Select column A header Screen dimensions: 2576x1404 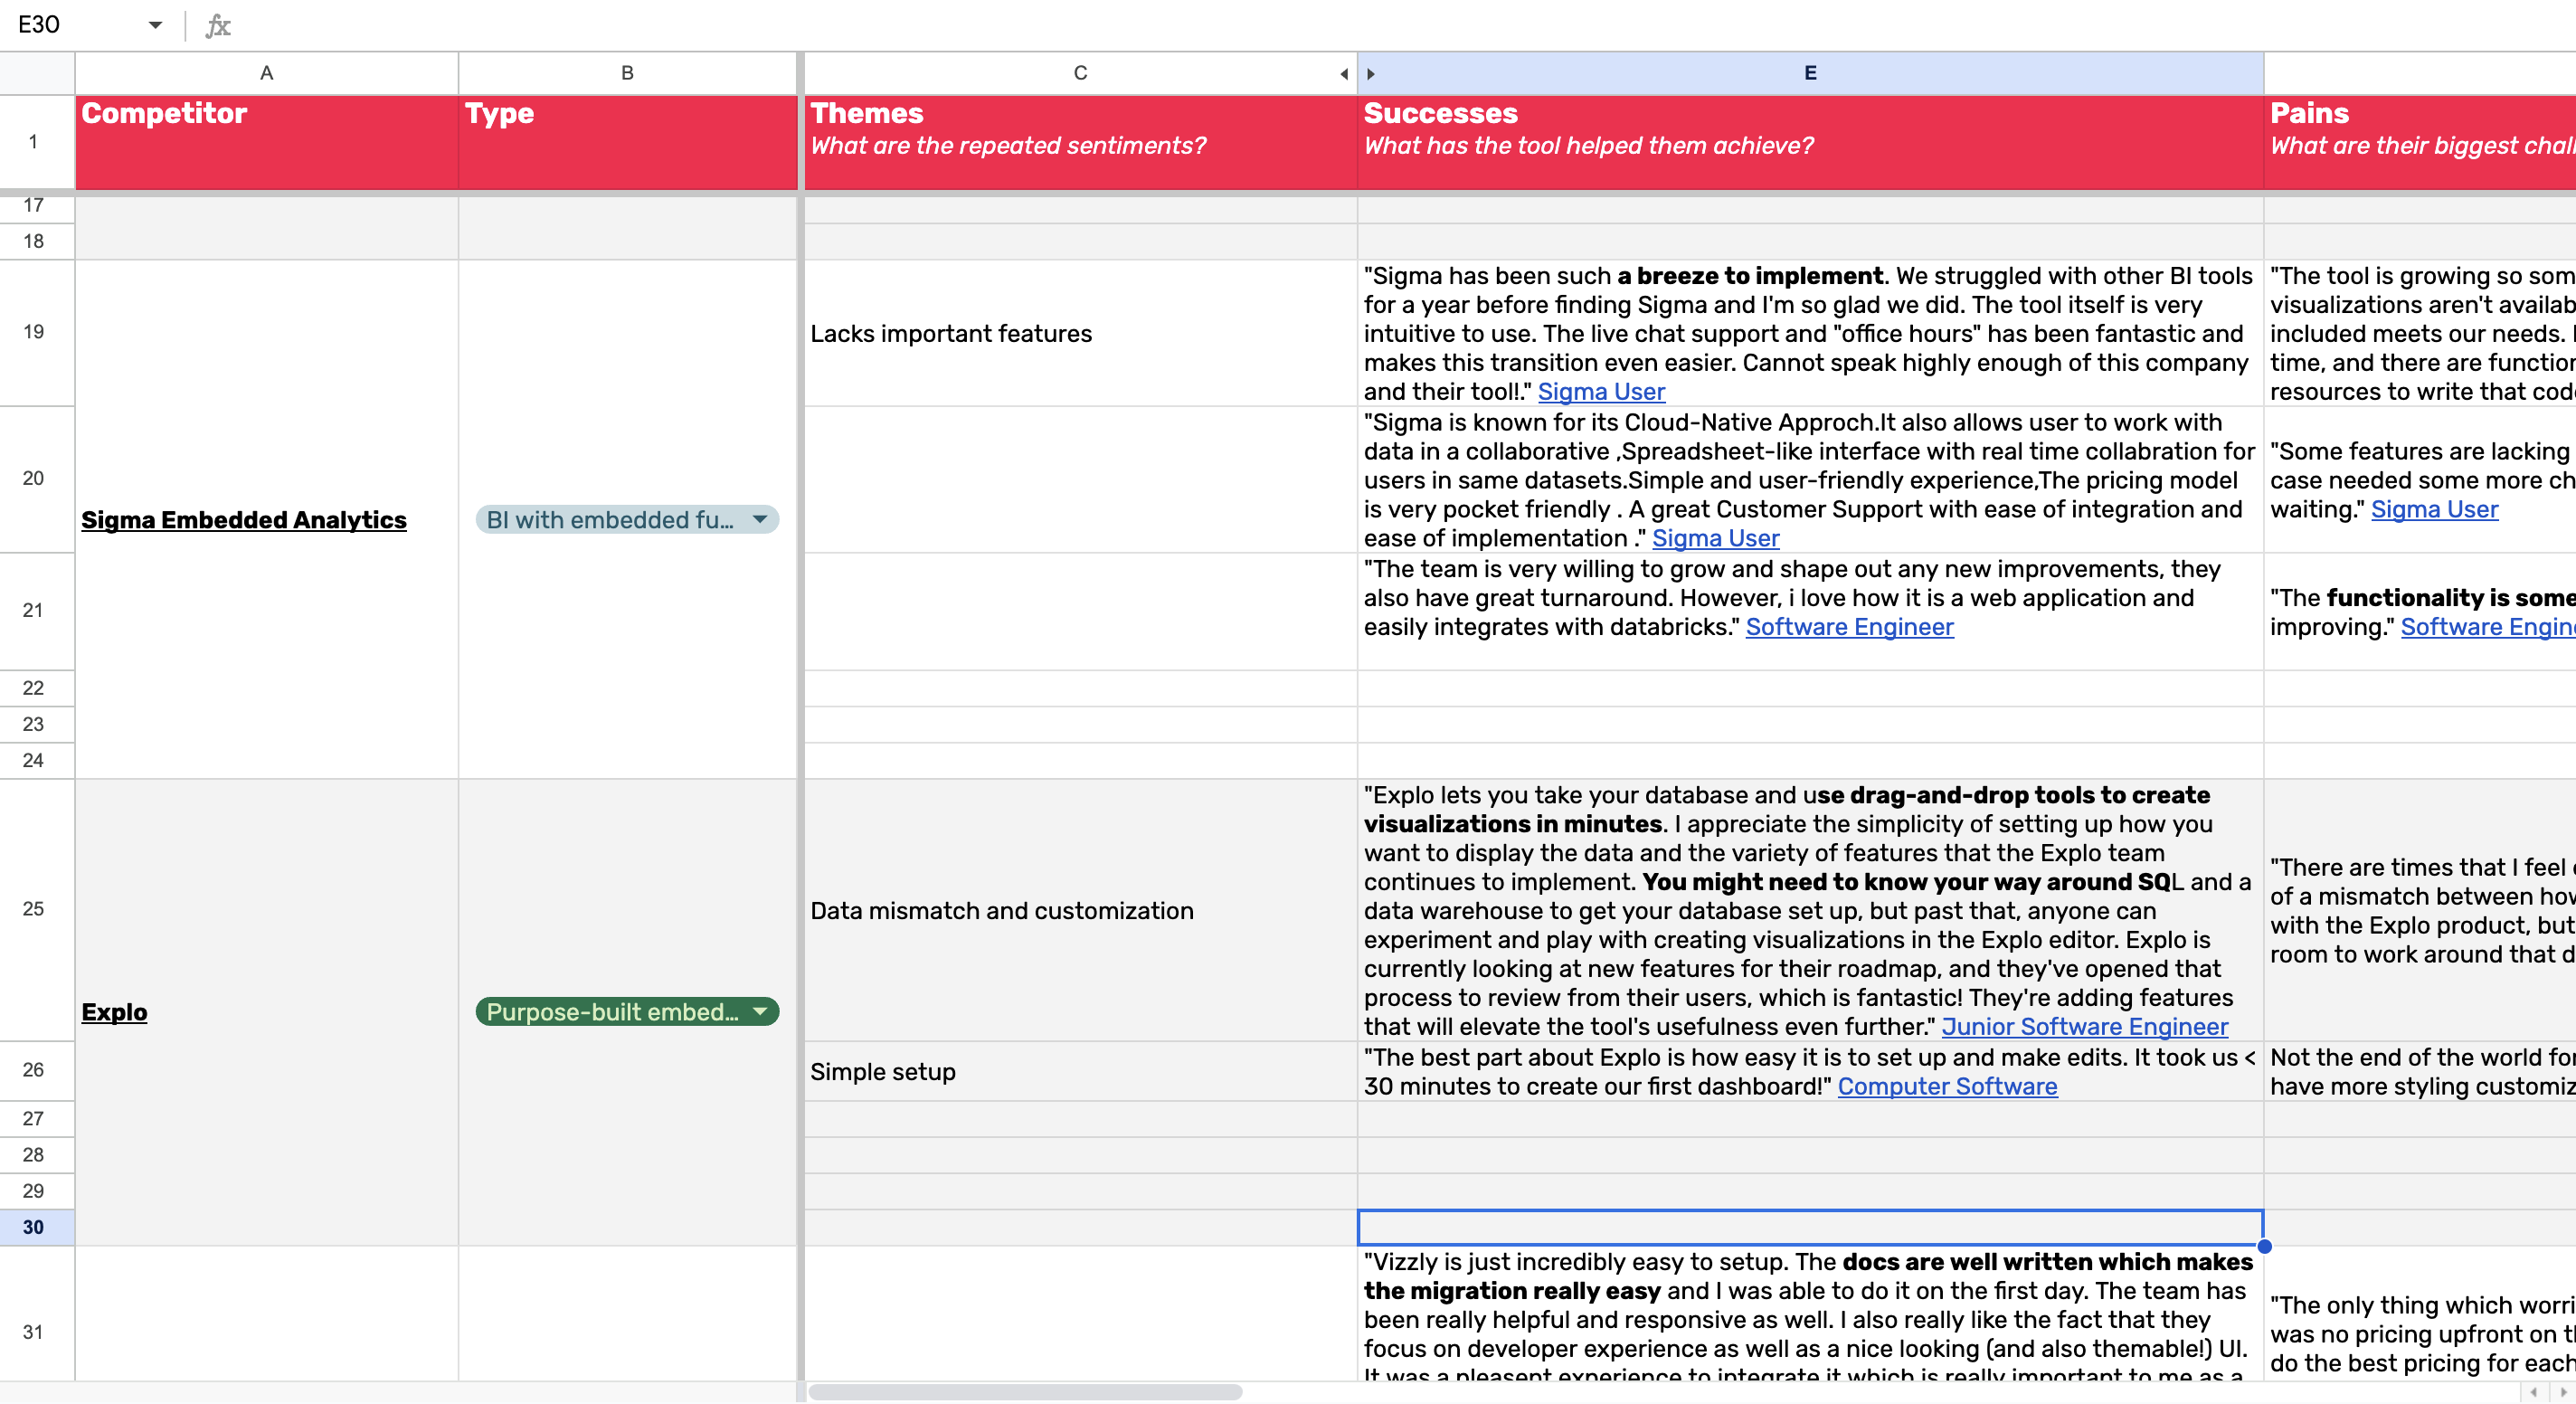pos(266,73)
